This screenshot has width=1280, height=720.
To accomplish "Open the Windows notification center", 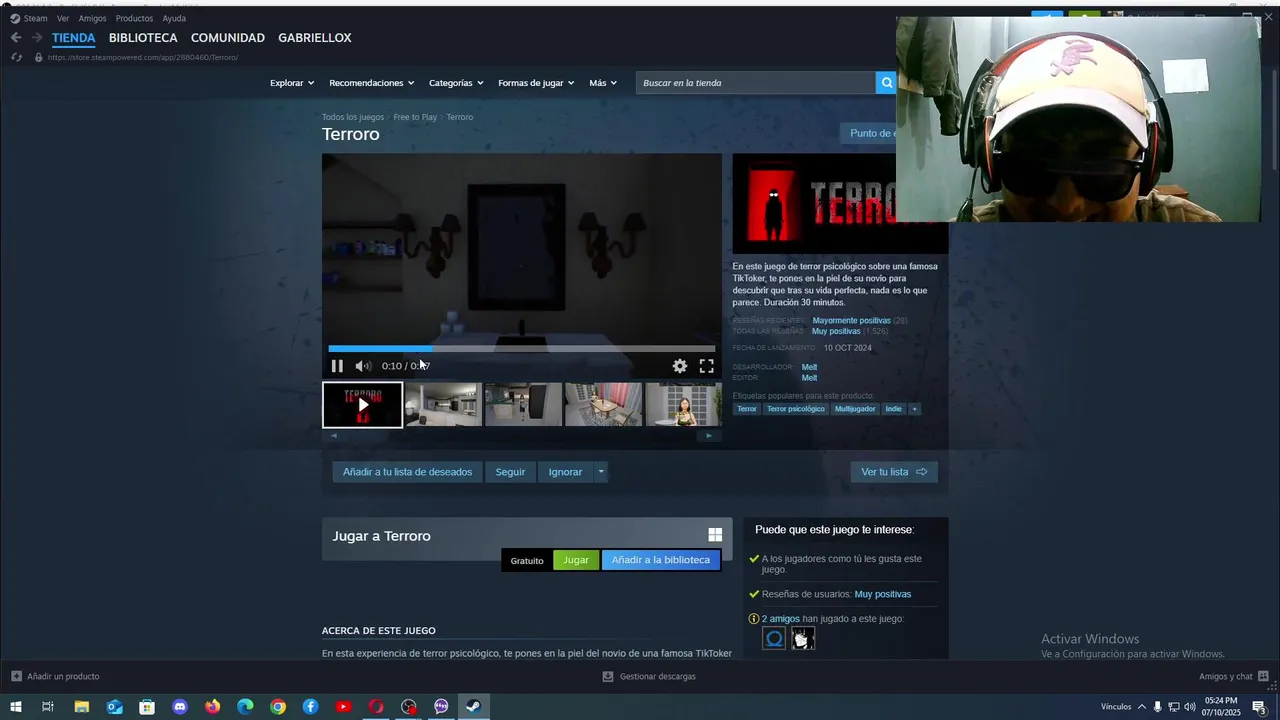I will [1260, 707].
